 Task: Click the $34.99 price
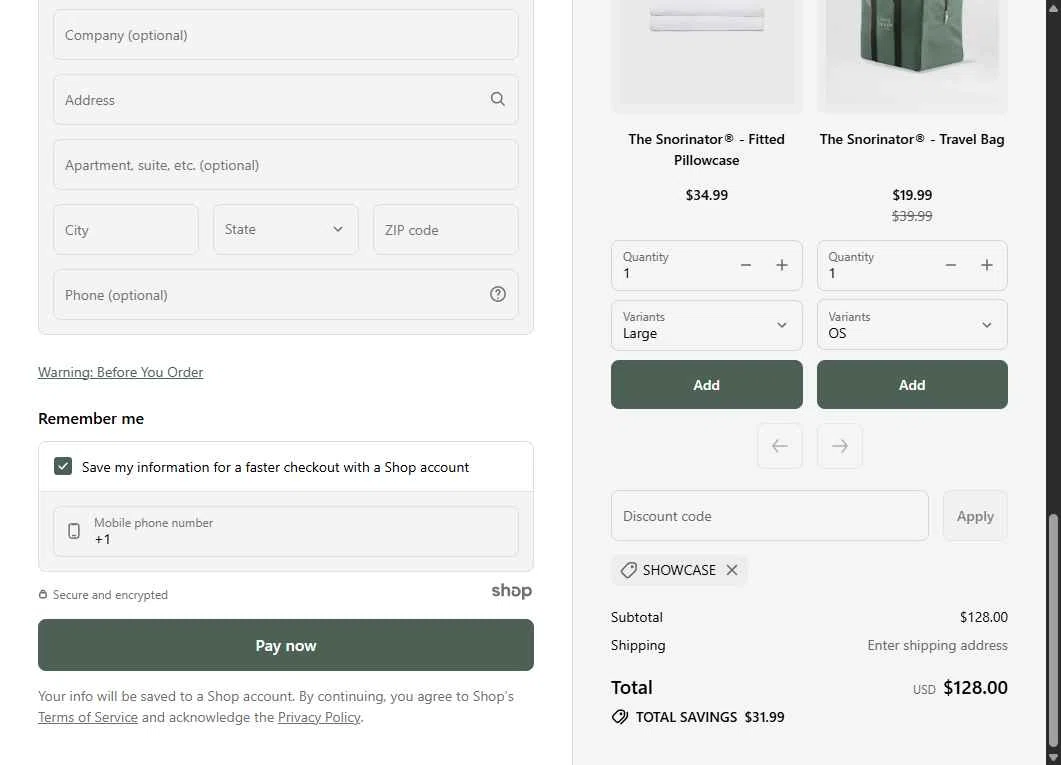coord(706,195)
